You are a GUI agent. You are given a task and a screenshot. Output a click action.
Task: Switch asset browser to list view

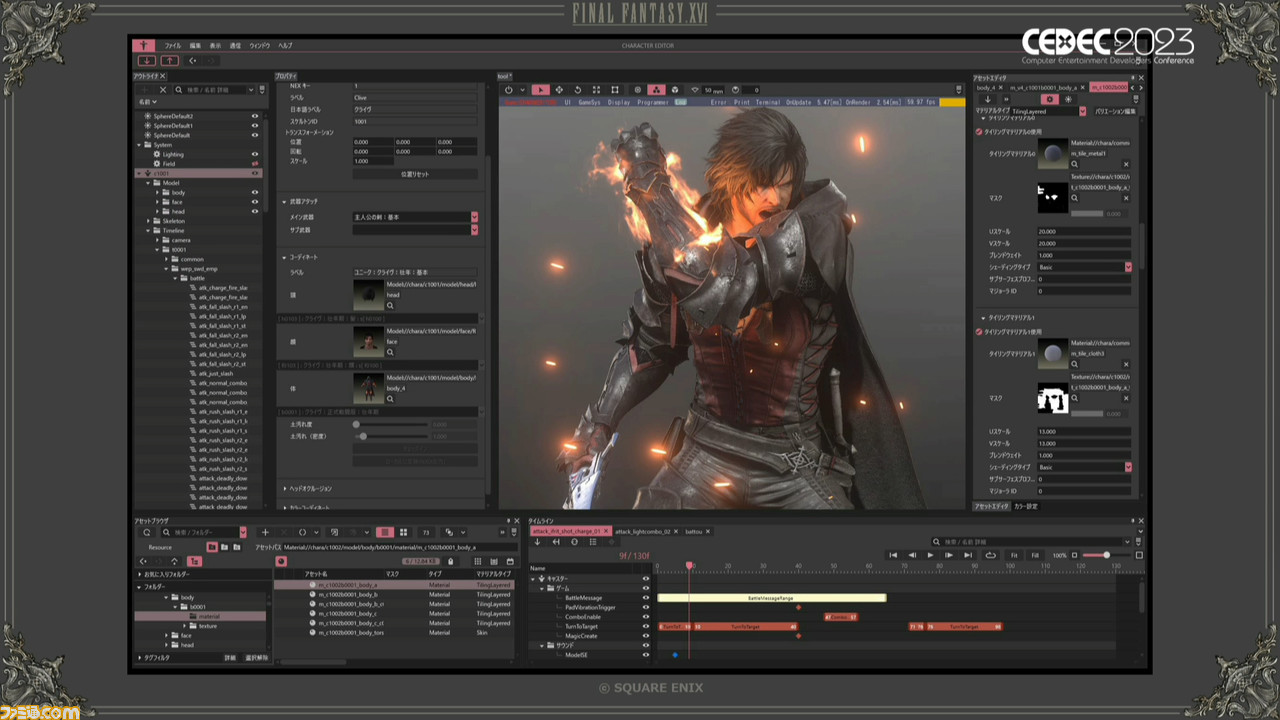(x=385, y=532)
